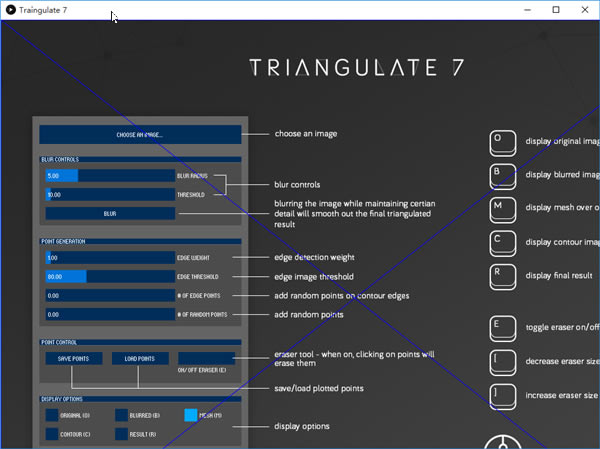Disable the Mesh (M) display option

(x=191, y=414)
